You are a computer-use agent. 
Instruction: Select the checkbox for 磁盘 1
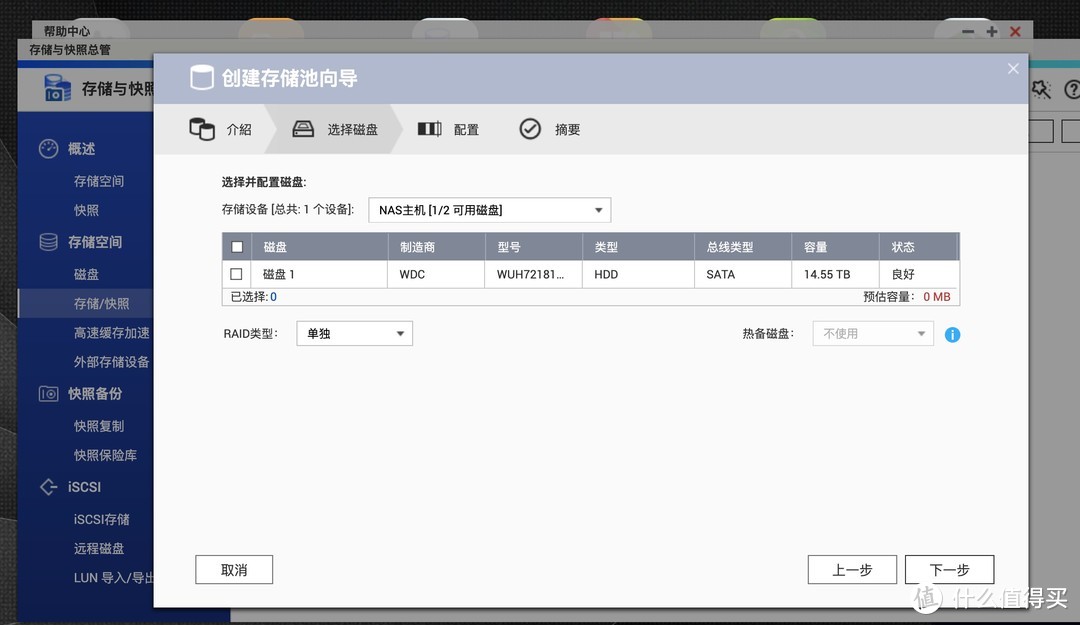point(236,273)
